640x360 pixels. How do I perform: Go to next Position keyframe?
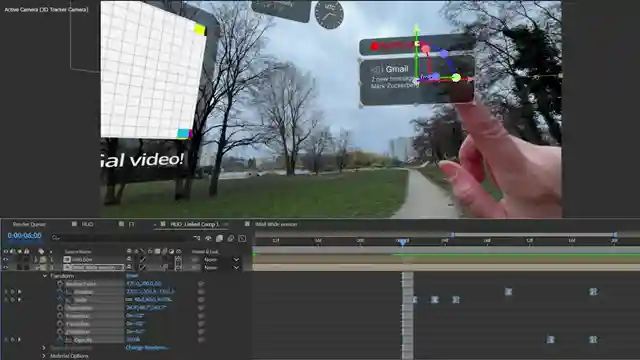19,292
